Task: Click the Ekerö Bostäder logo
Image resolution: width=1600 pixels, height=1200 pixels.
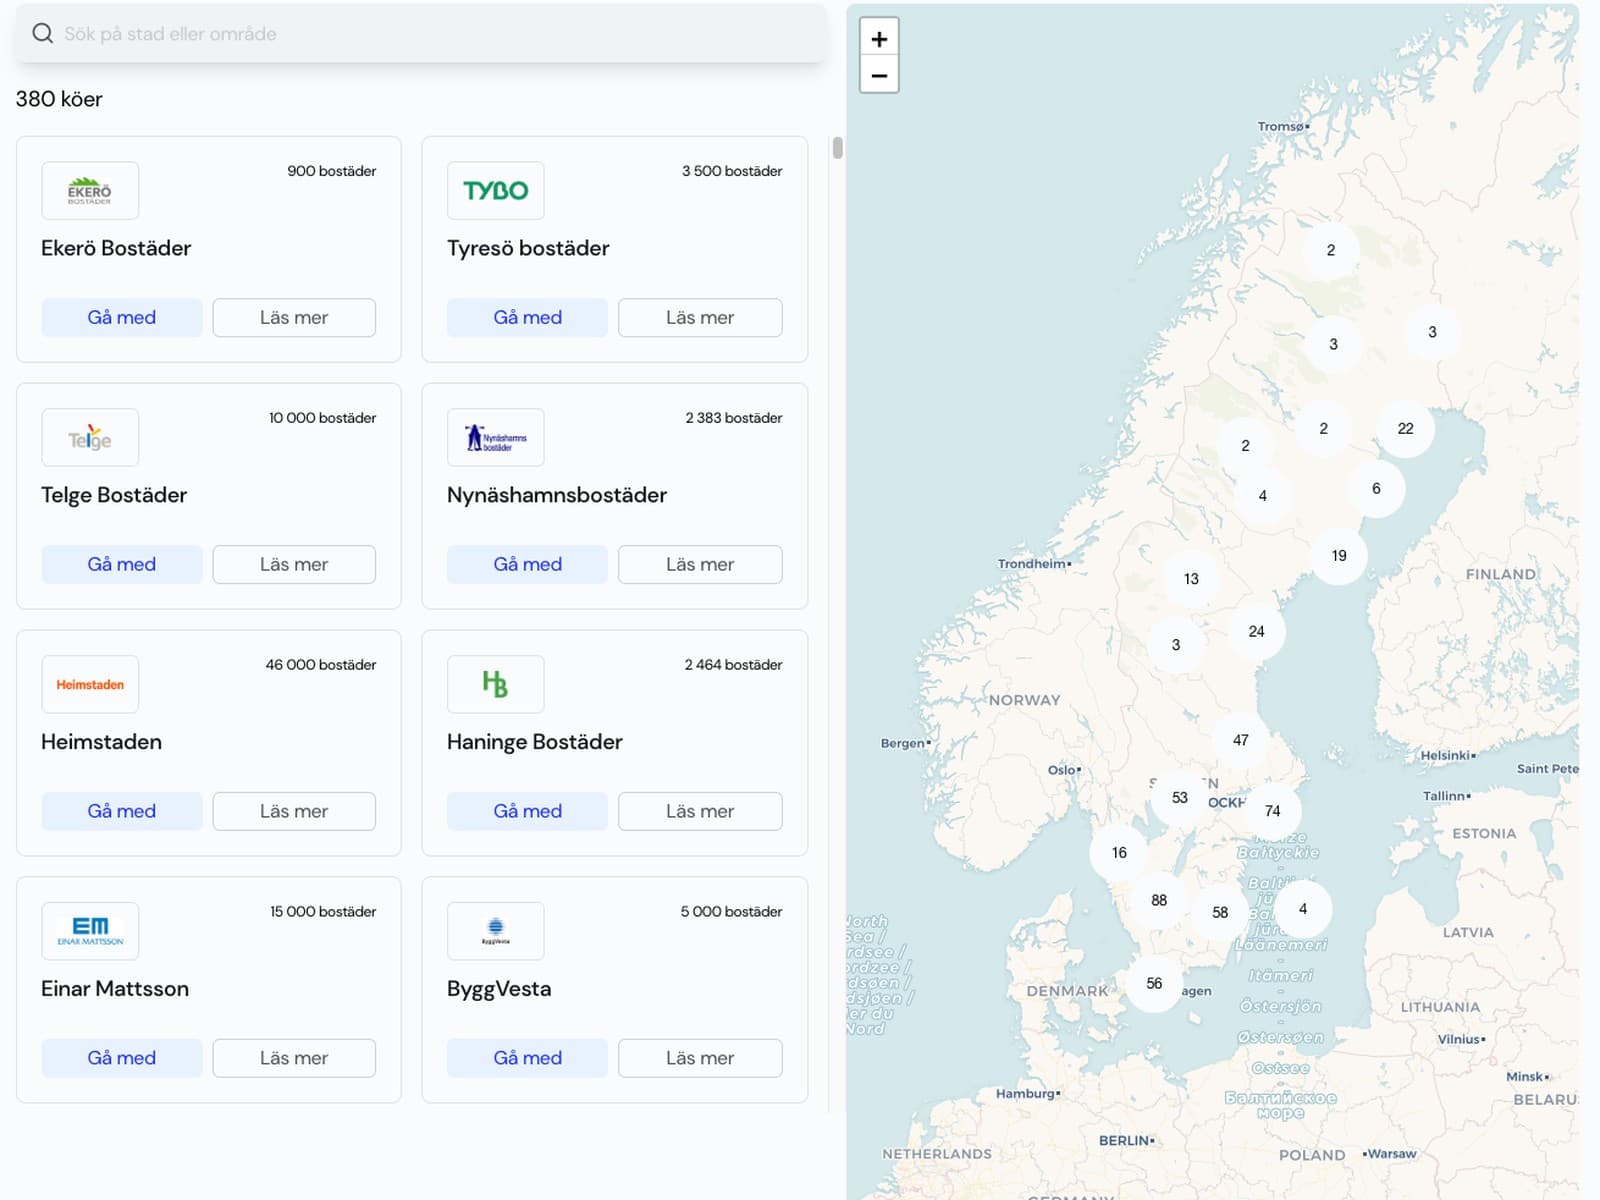Action: [x=90, y=191]
